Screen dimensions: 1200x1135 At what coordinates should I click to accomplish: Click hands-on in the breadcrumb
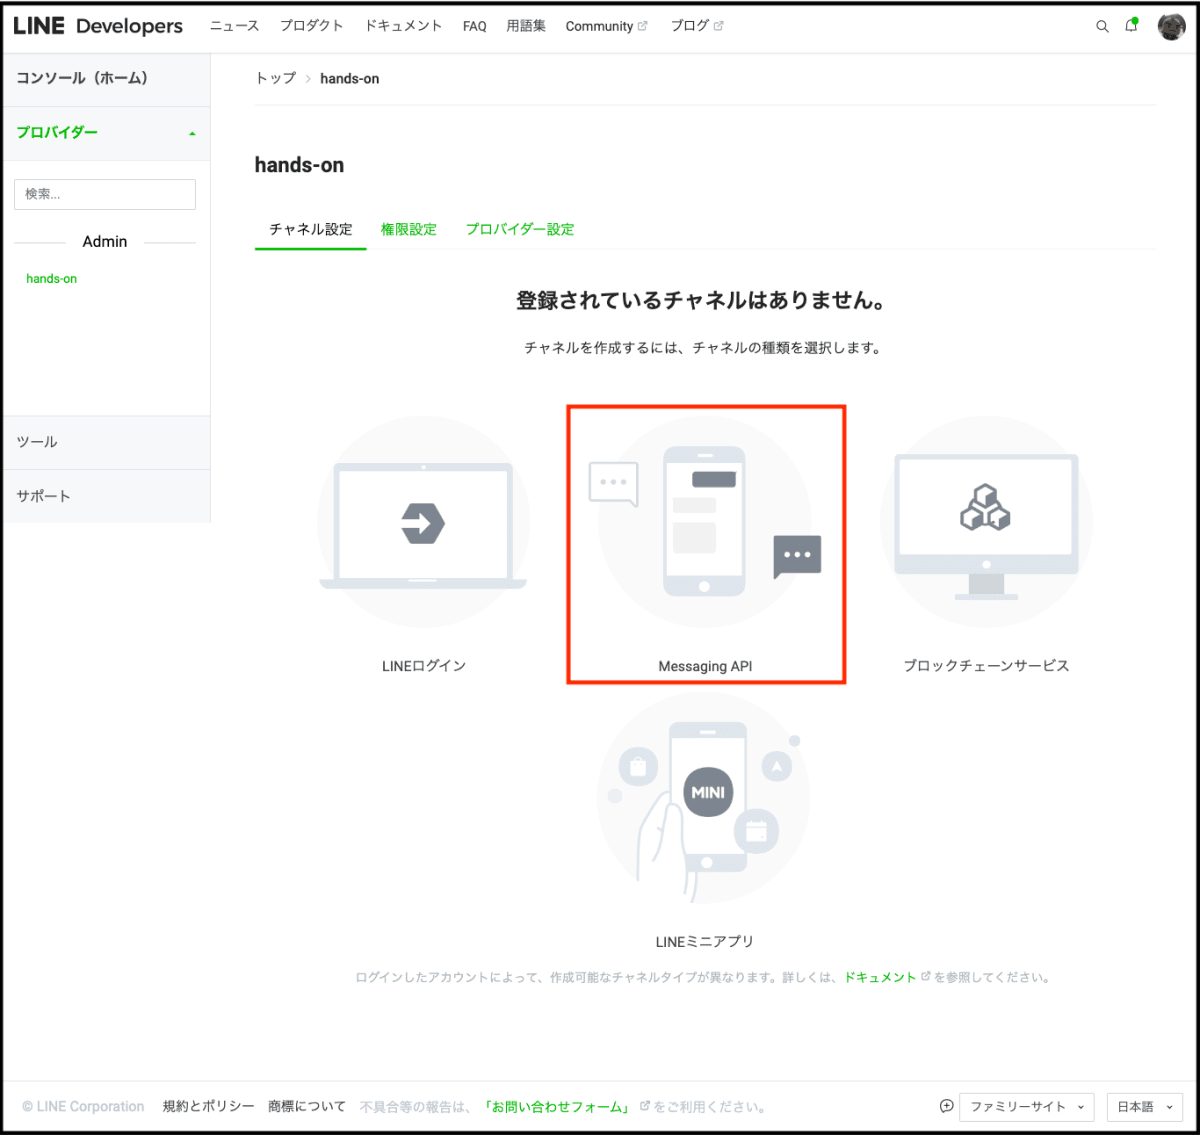click(x=349, y=78)
